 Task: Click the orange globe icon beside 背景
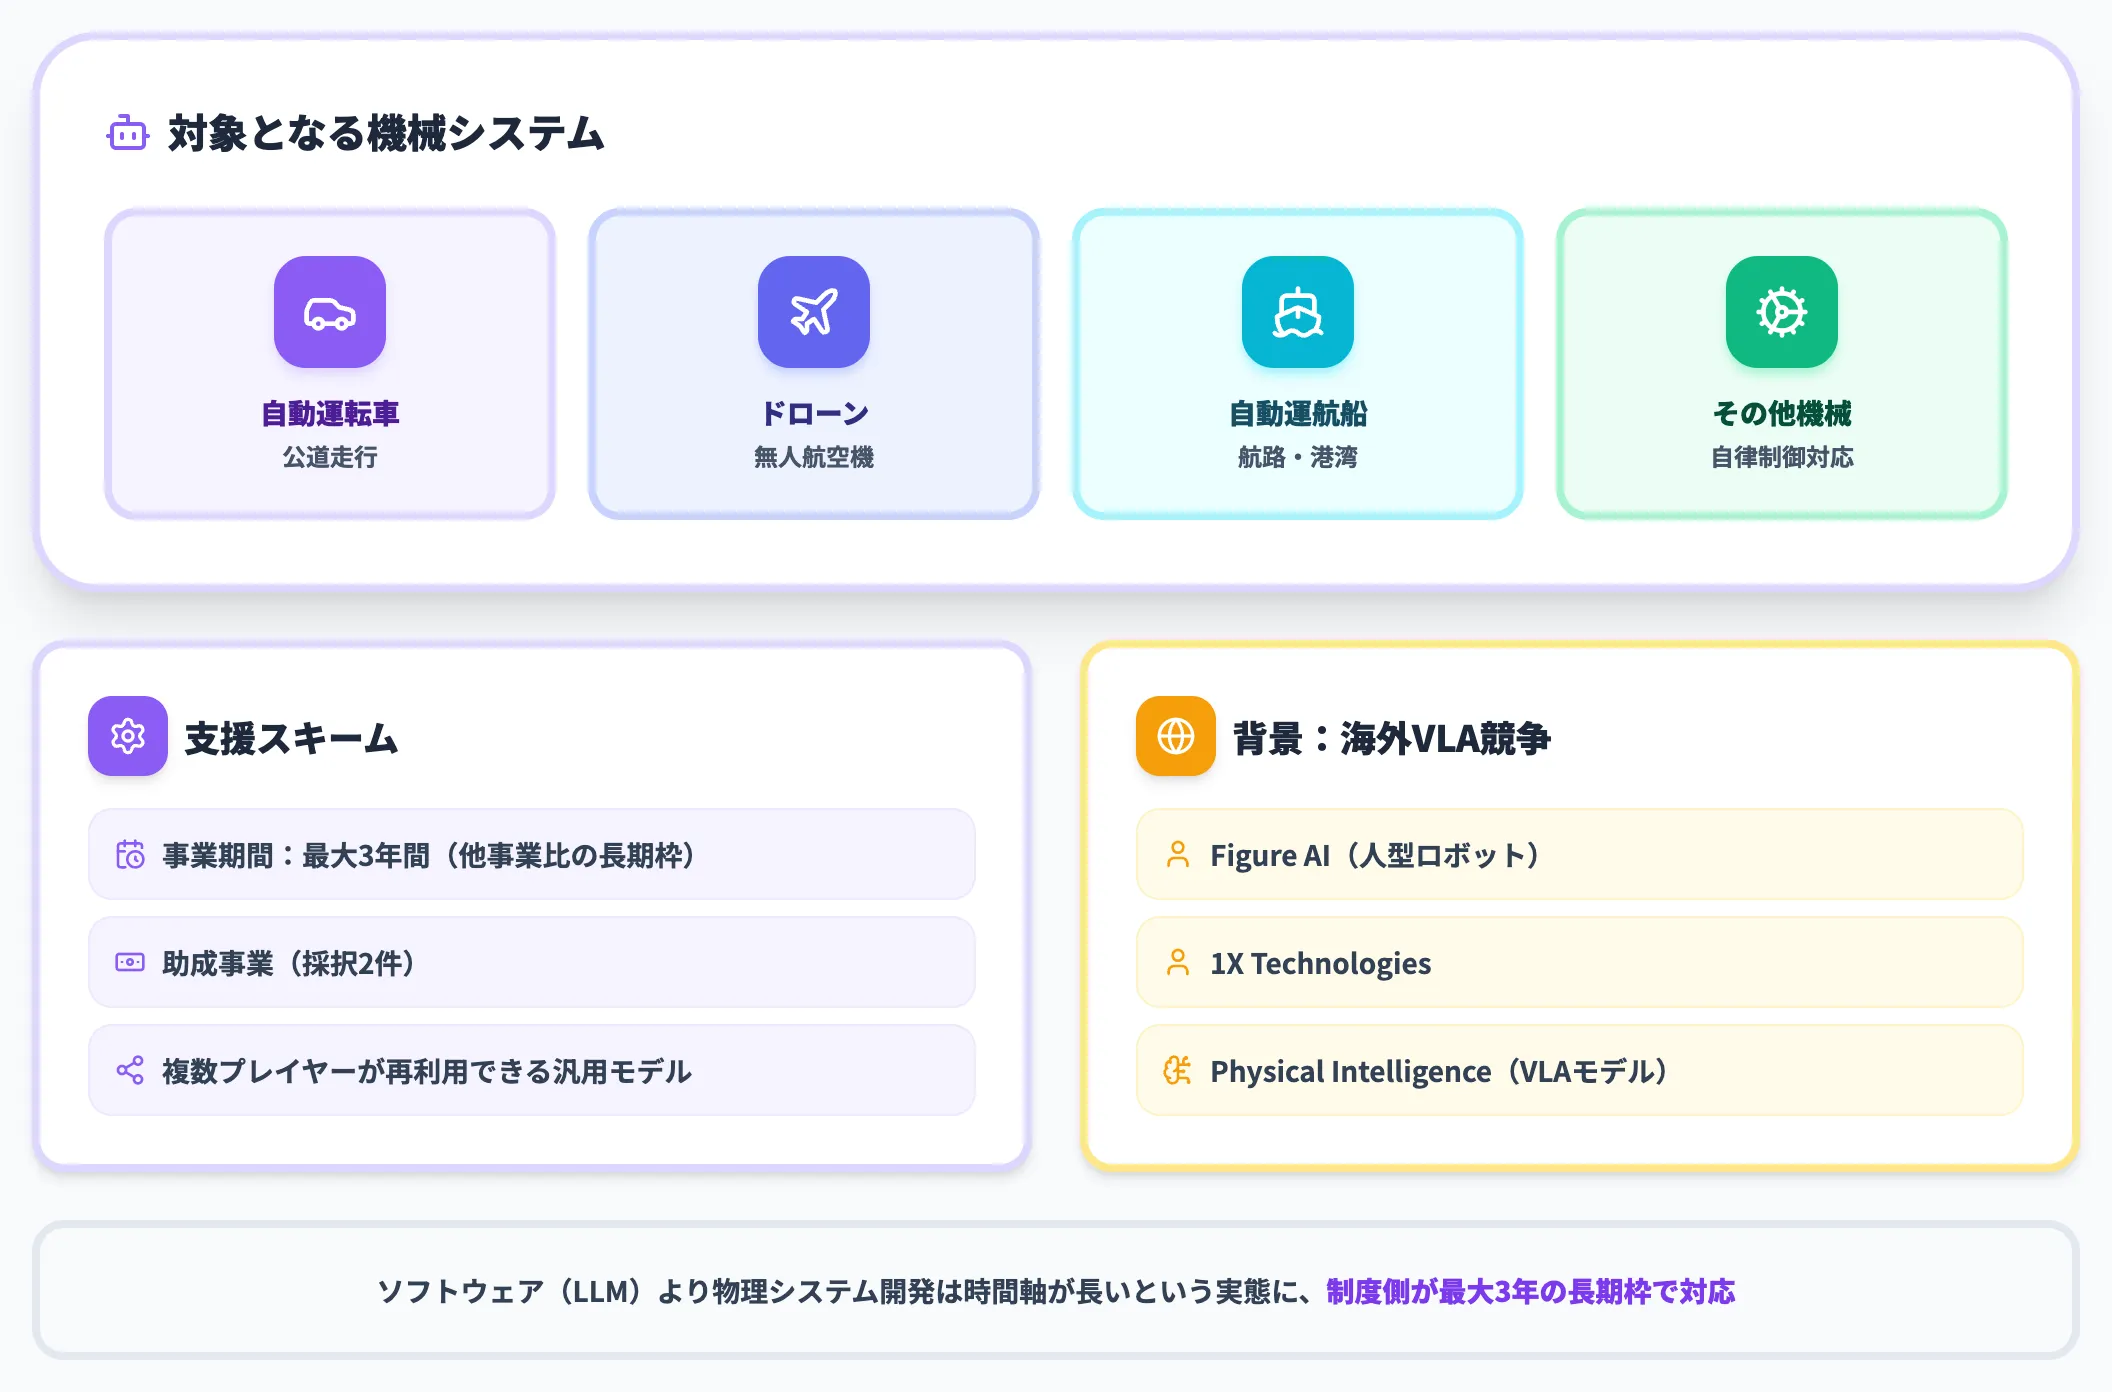[1176, 736]
